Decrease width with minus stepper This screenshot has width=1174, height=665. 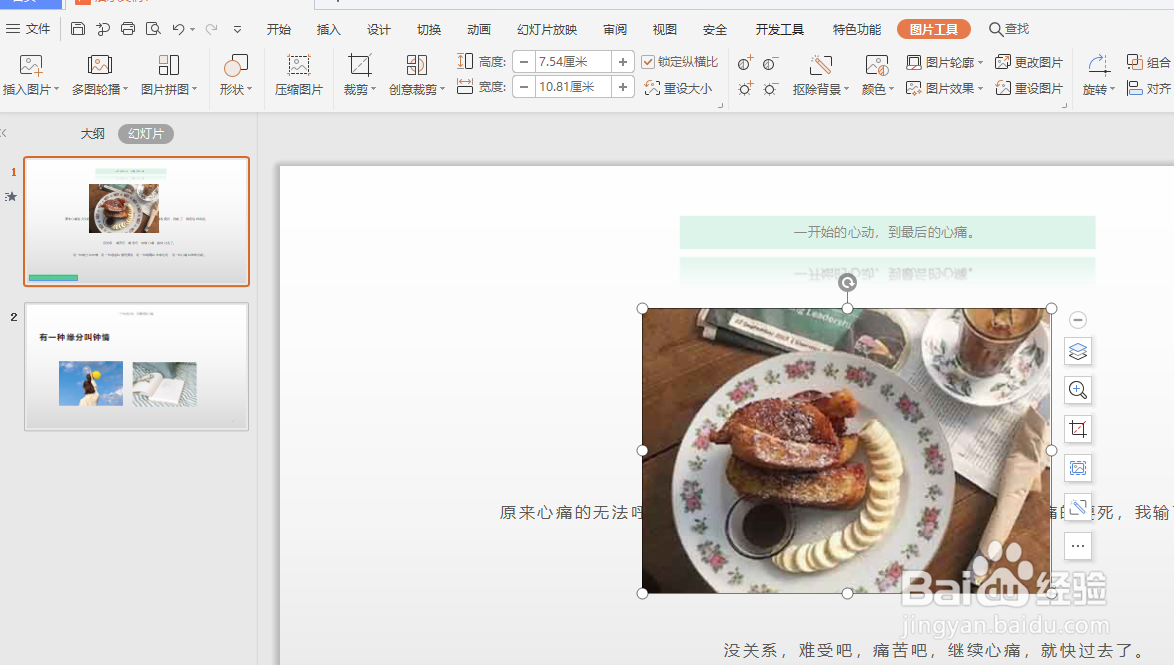[x=524, y=88]
